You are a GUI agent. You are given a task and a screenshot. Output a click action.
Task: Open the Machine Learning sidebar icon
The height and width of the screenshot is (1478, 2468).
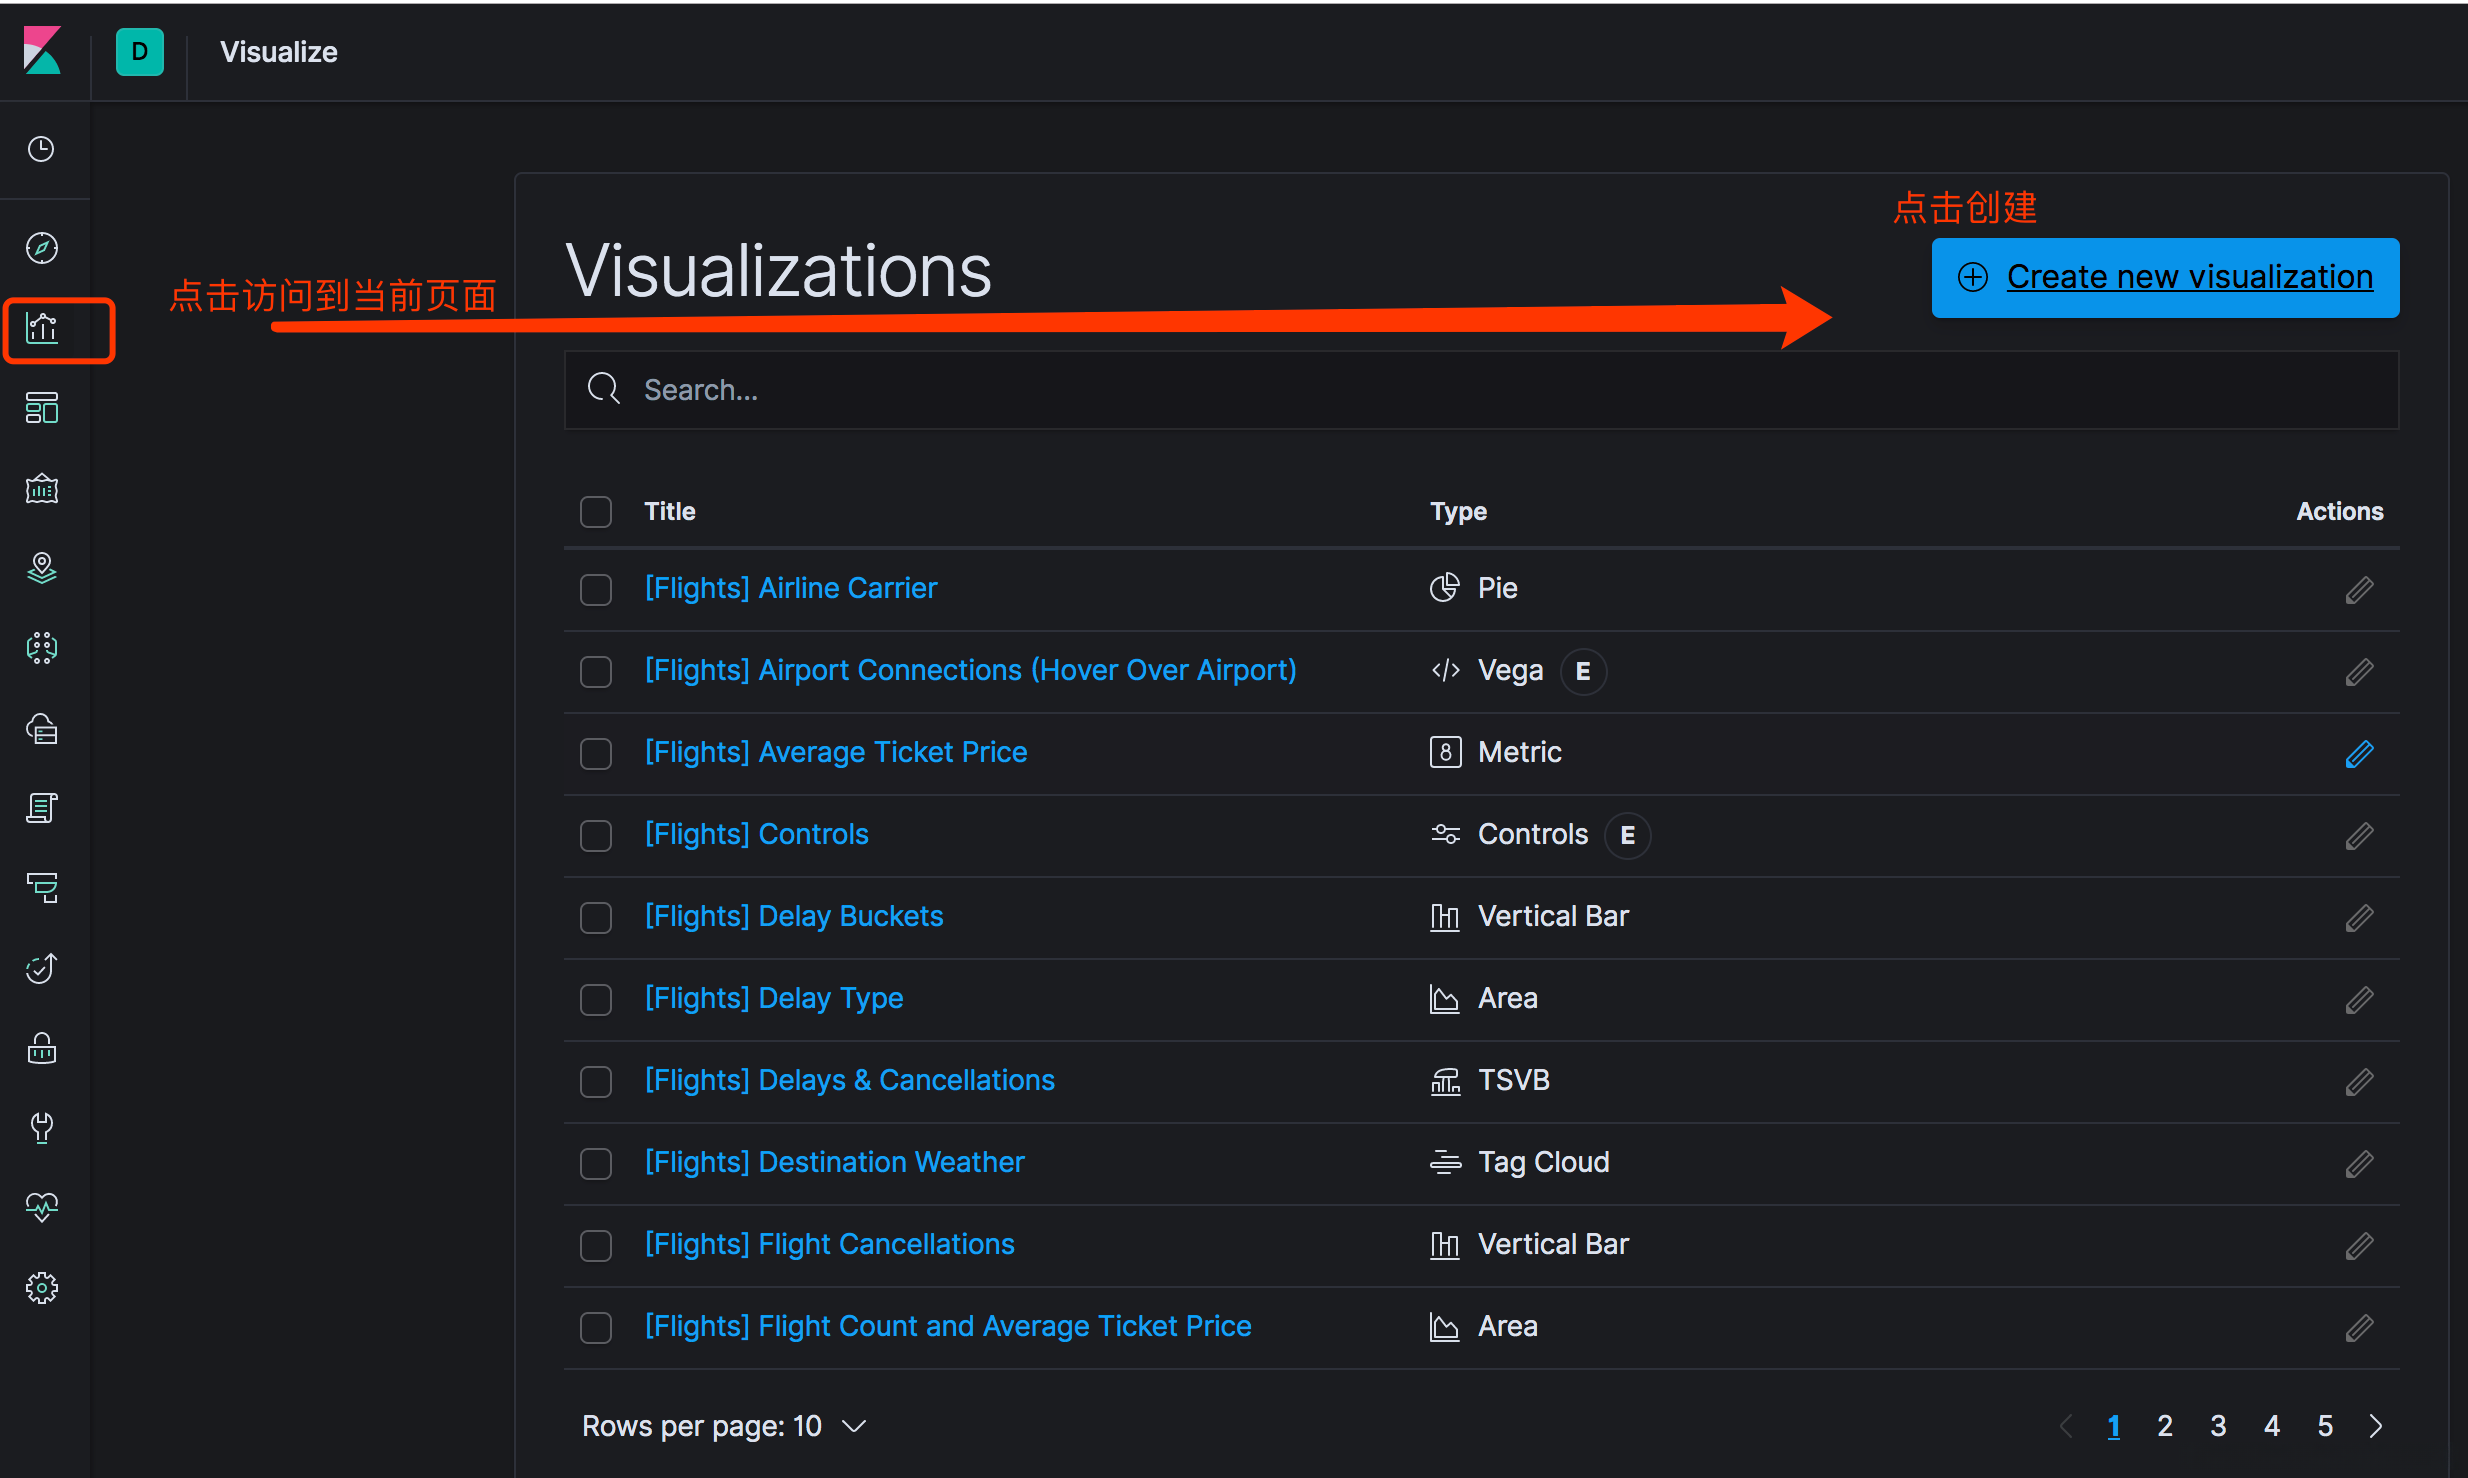coord(42,648)
